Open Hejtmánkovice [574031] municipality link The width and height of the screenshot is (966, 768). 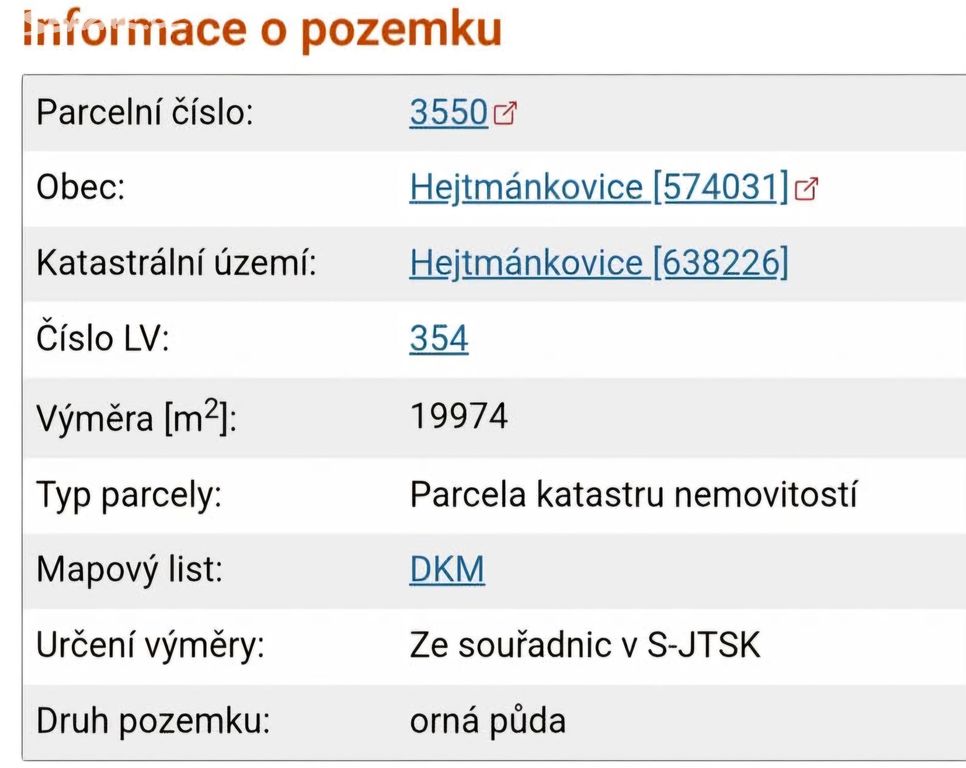tap(599, 187)
